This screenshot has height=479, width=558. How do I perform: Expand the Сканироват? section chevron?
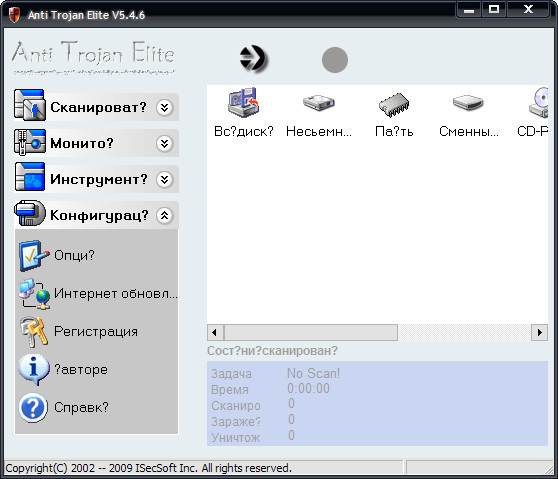point(164,107)
